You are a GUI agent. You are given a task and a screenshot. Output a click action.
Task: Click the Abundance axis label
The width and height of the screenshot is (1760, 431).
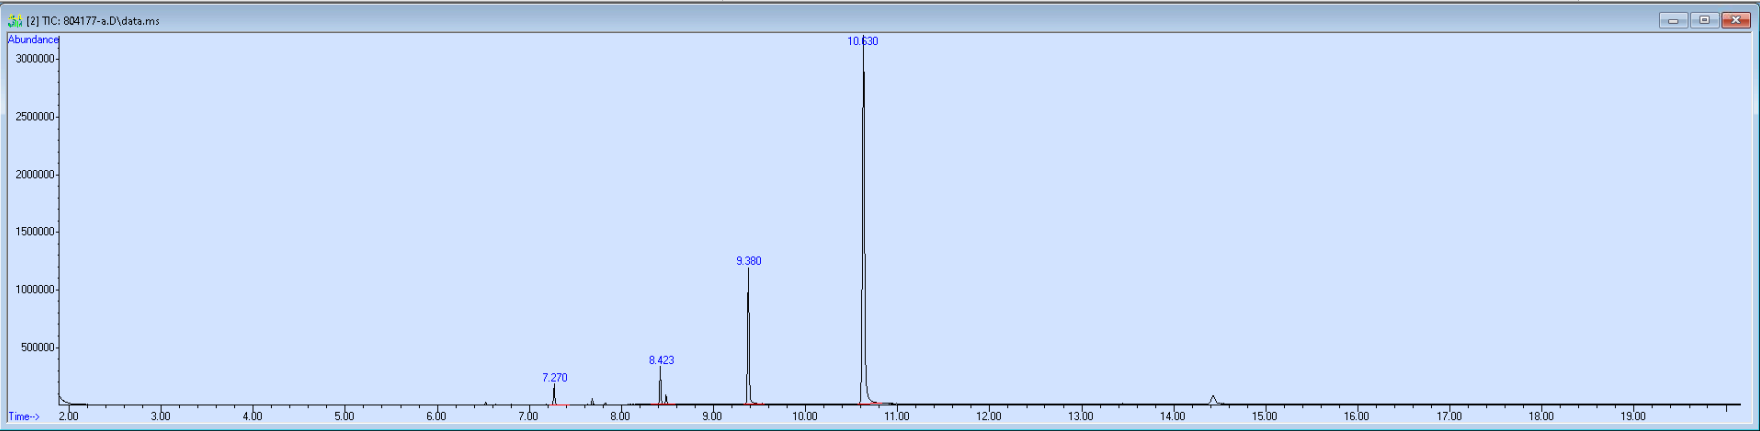(x=33, y=40)
